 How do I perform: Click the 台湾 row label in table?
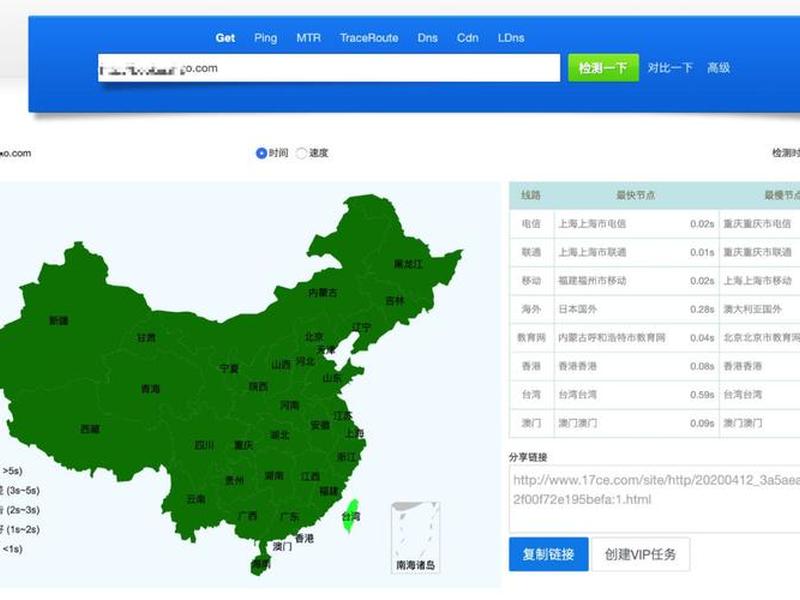pyautogui.click(x=531, y=394)
